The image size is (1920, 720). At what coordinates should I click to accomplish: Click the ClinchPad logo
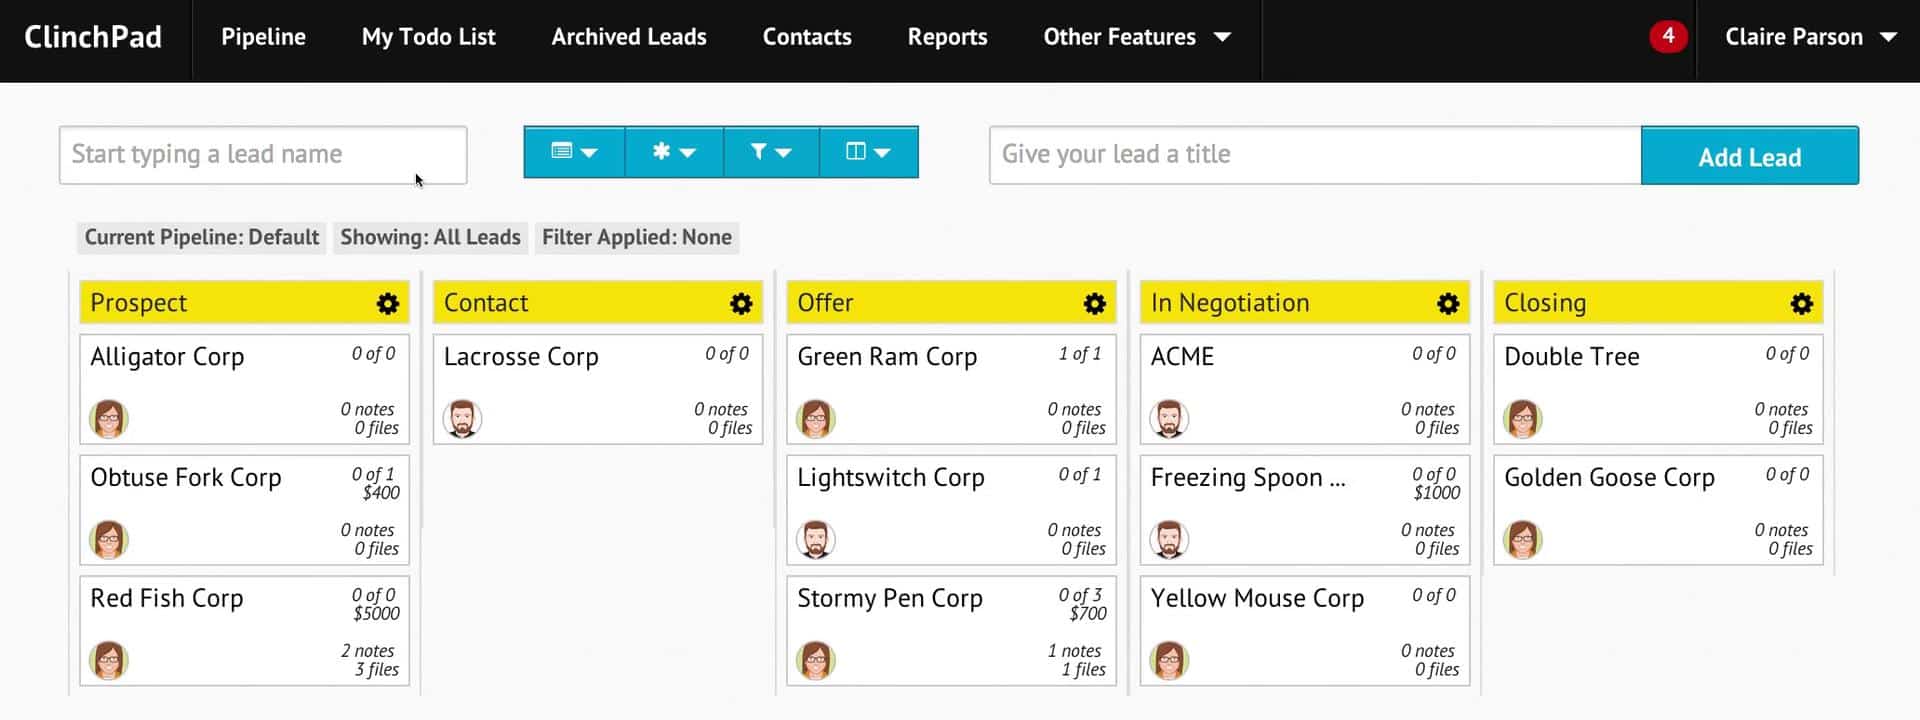point(93,37)
